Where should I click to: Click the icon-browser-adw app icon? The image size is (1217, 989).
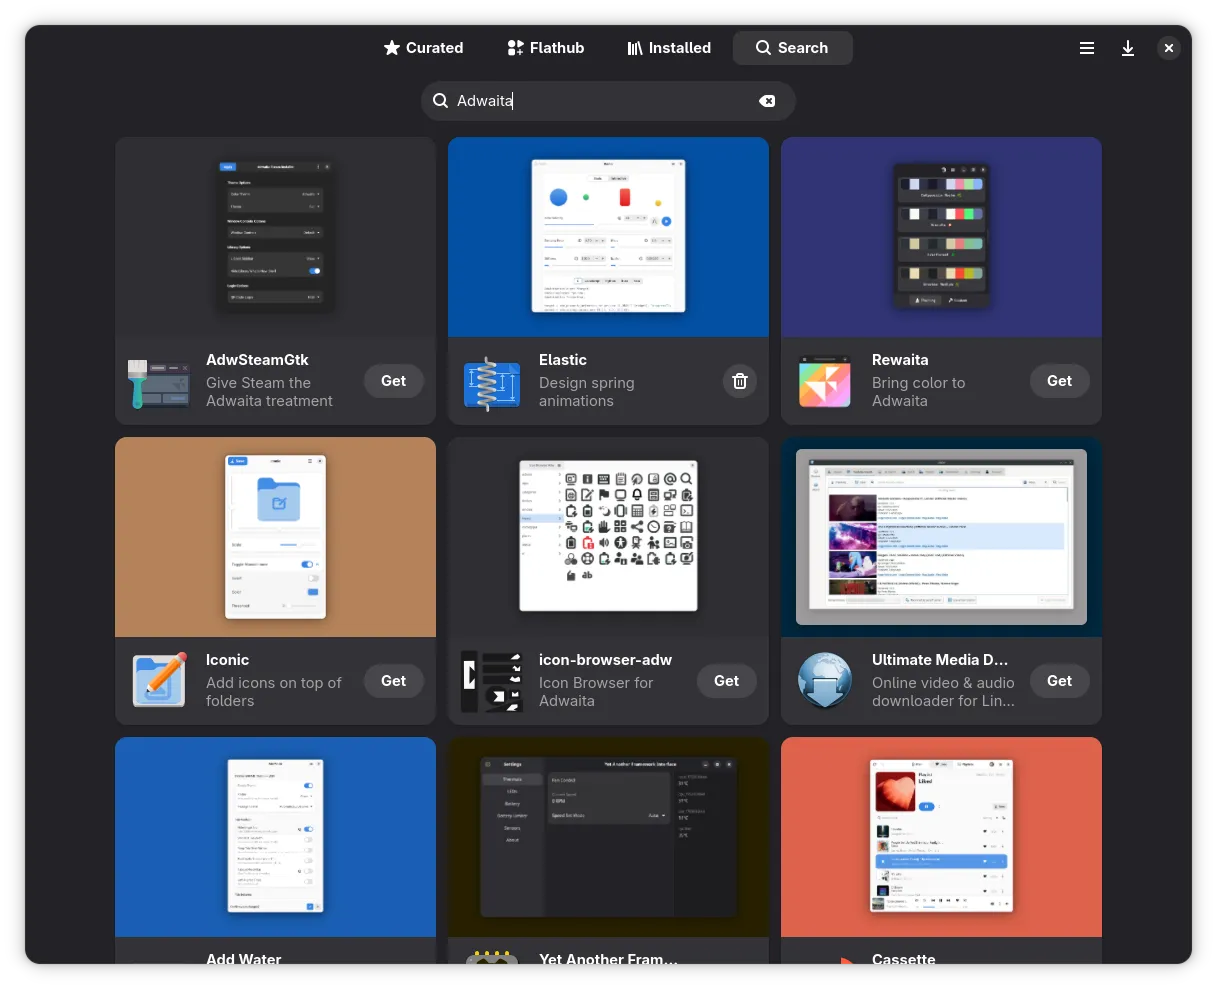pyautogui.click(x=492, y=681)
